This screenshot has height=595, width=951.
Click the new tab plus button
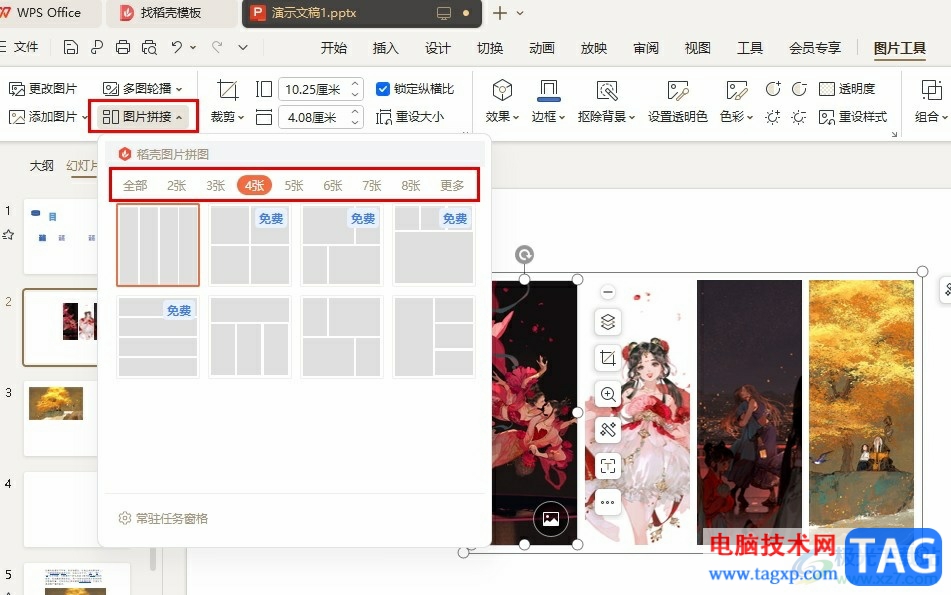500,13
